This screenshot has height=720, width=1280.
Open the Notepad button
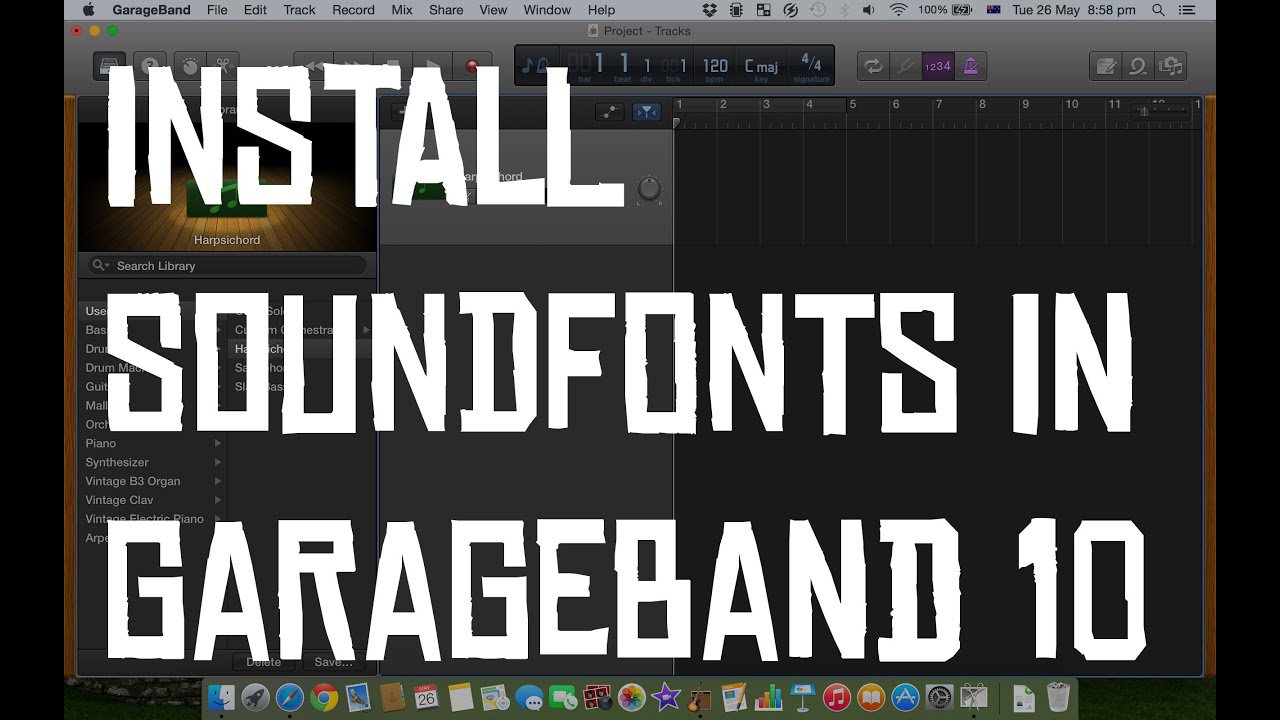click(x=1106, y=66)
